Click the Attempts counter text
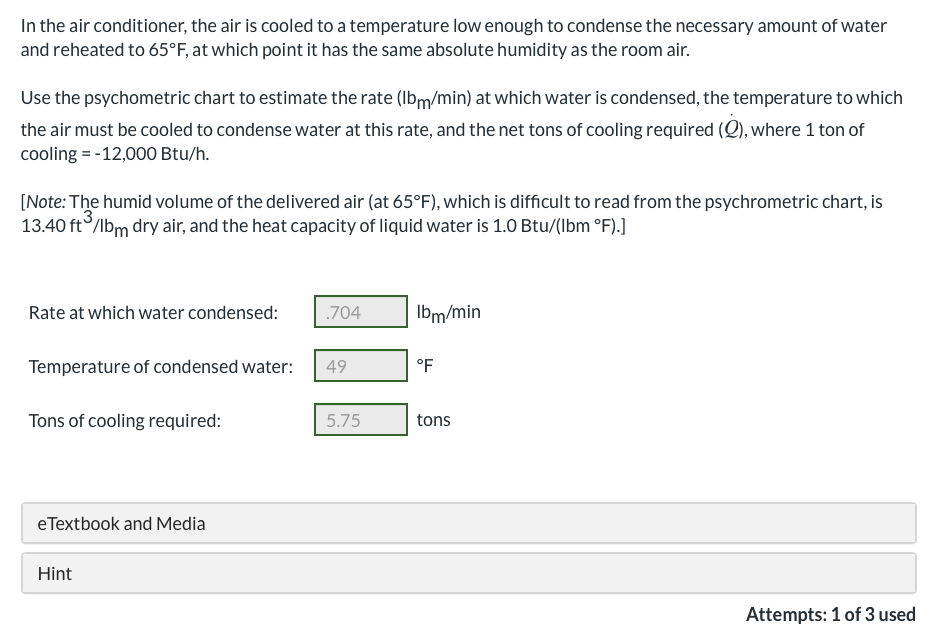The width and height of the screenshot is (934, 638). pyautogui.click(x=831, y=614)
